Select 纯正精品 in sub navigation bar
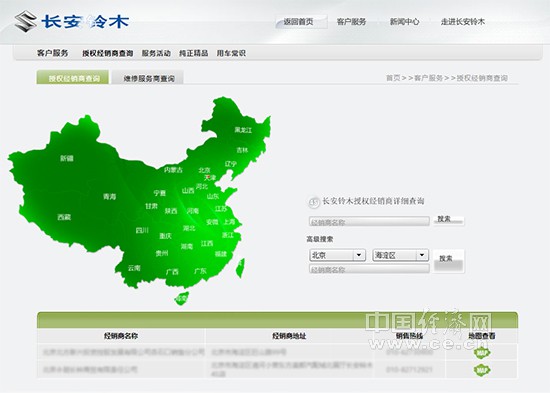The width and height of the screenshot is (550, 393). point(194,53)
